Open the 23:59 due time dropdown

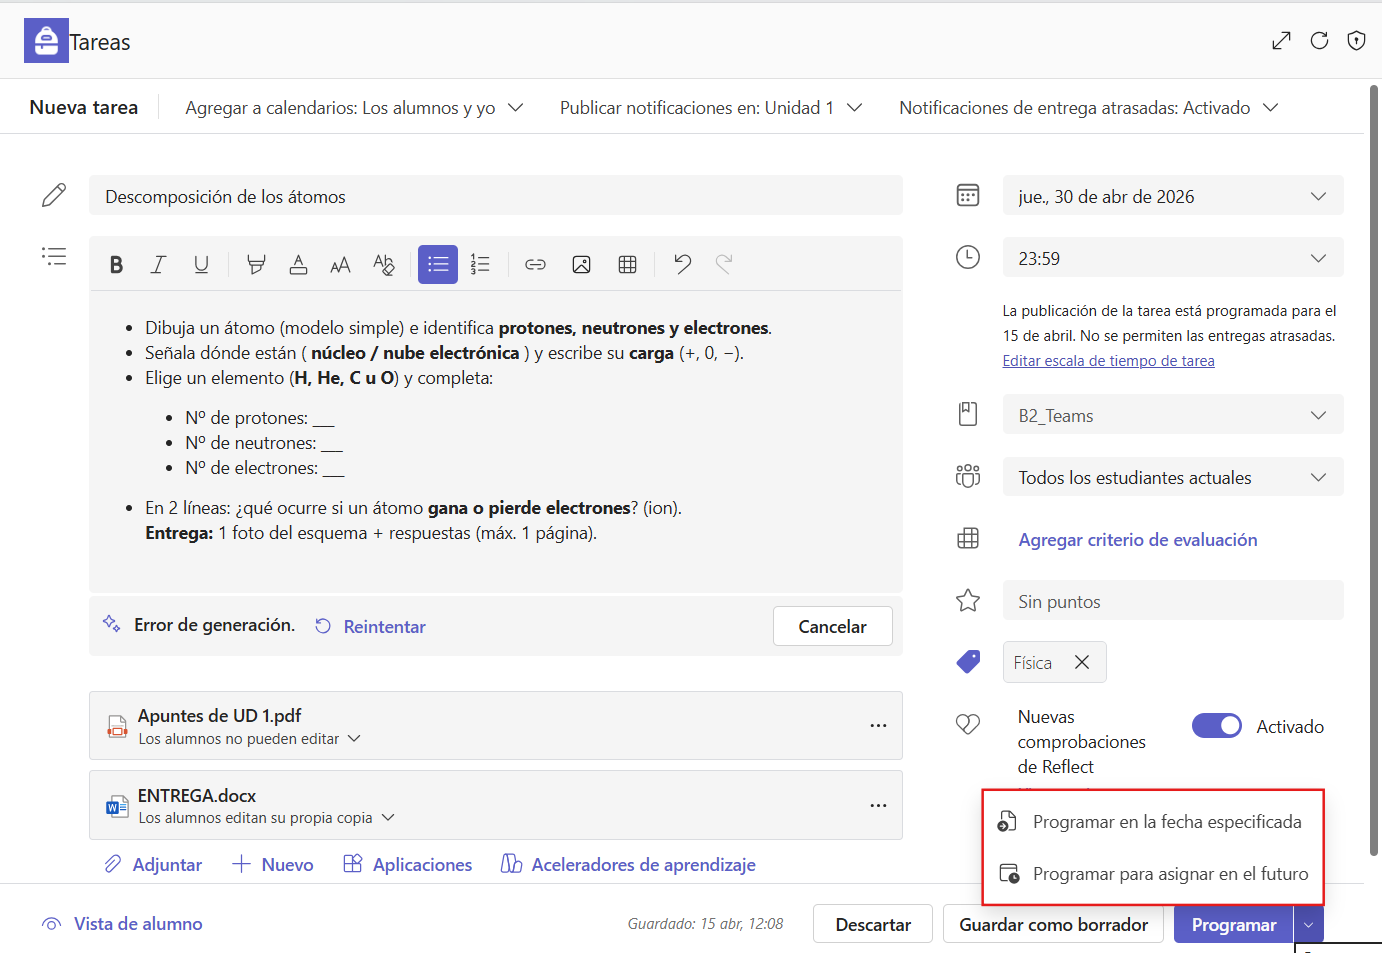coord(1173,258)
